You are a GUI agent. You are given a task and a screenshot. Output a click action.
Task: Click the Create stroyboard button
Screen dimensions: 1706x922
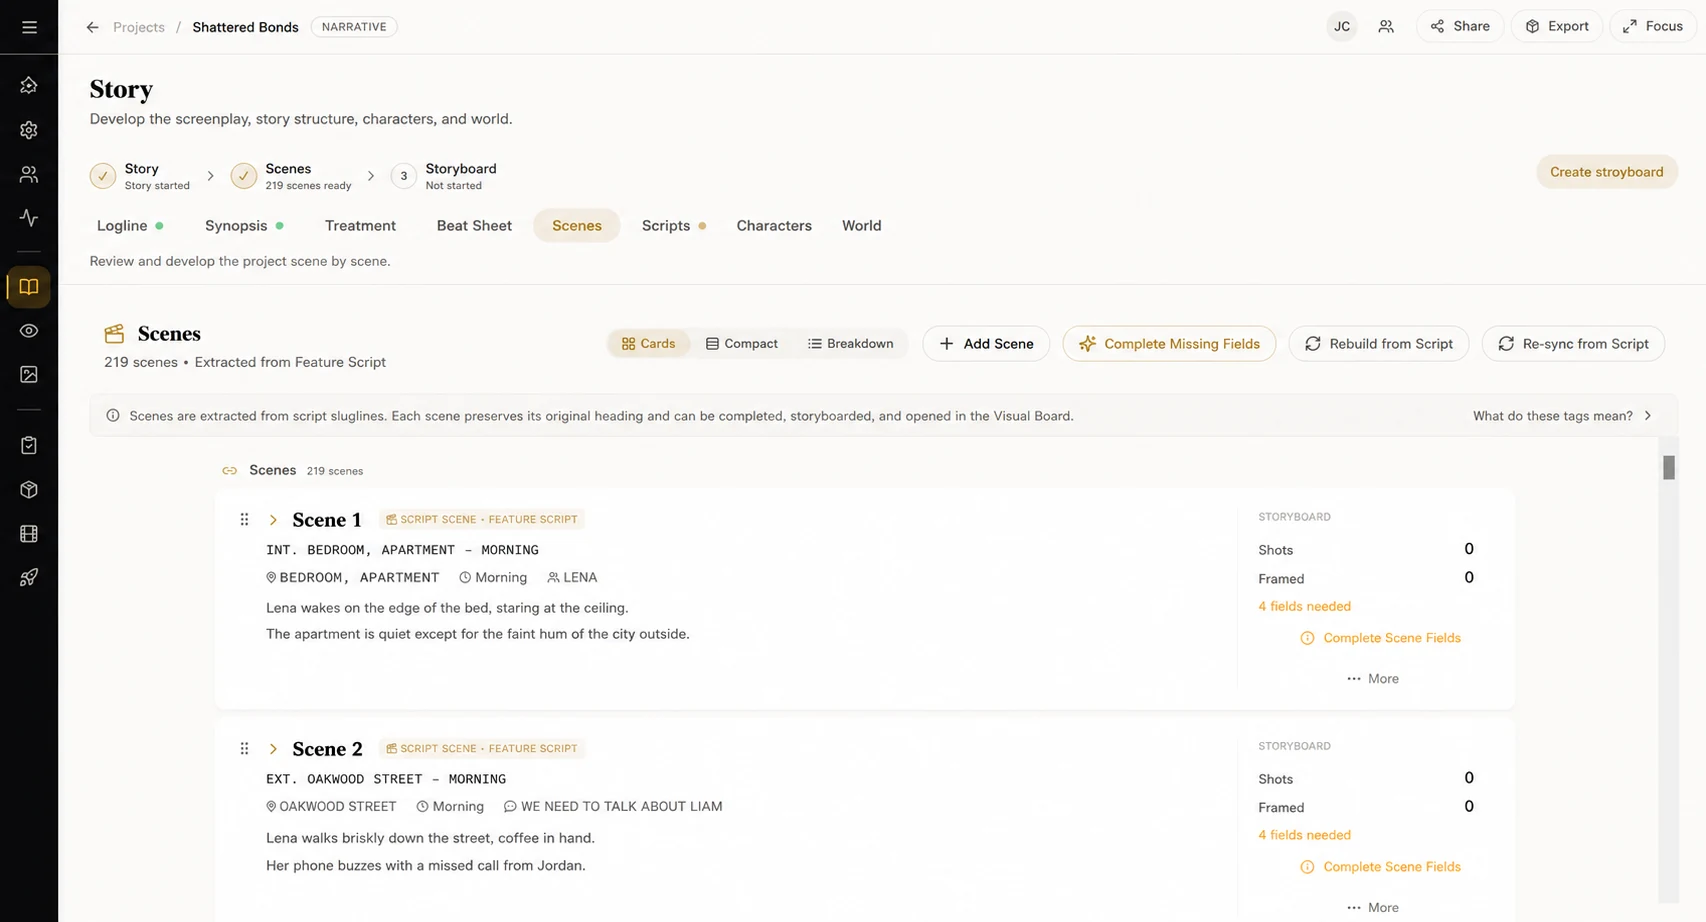[1607, 172]
